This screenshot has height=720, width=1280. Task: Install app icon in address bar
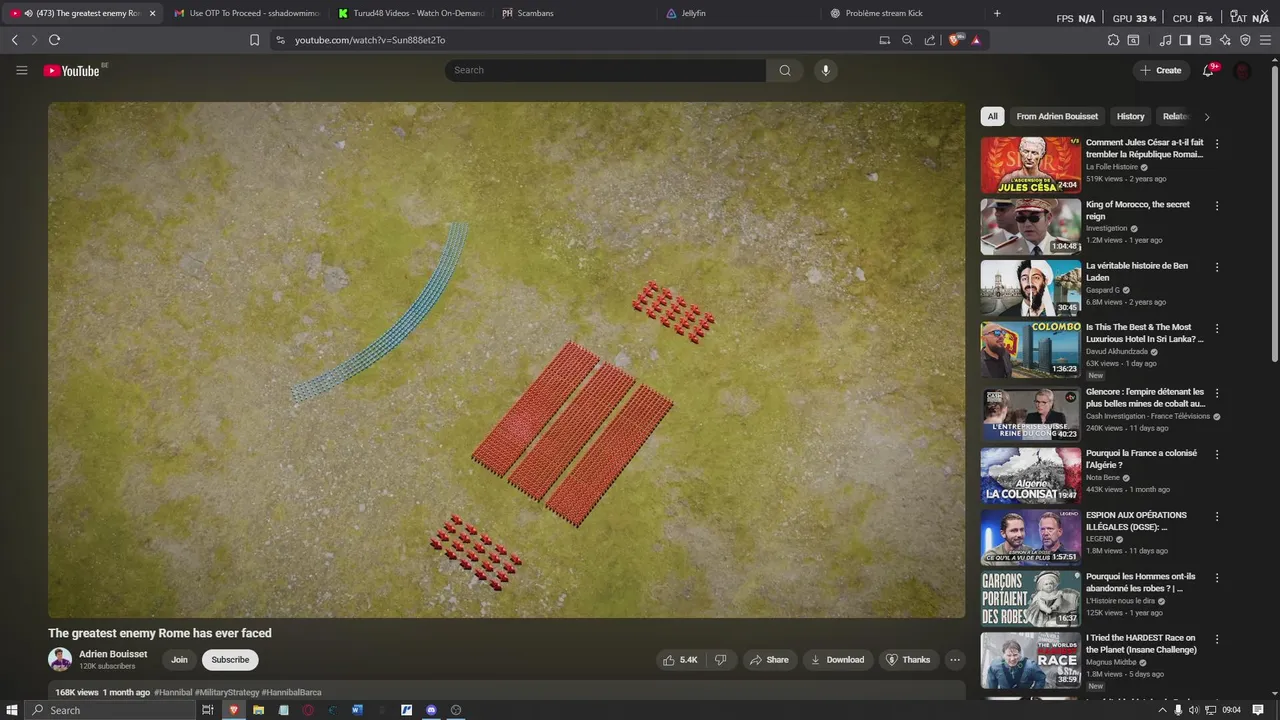click(884, 40)
